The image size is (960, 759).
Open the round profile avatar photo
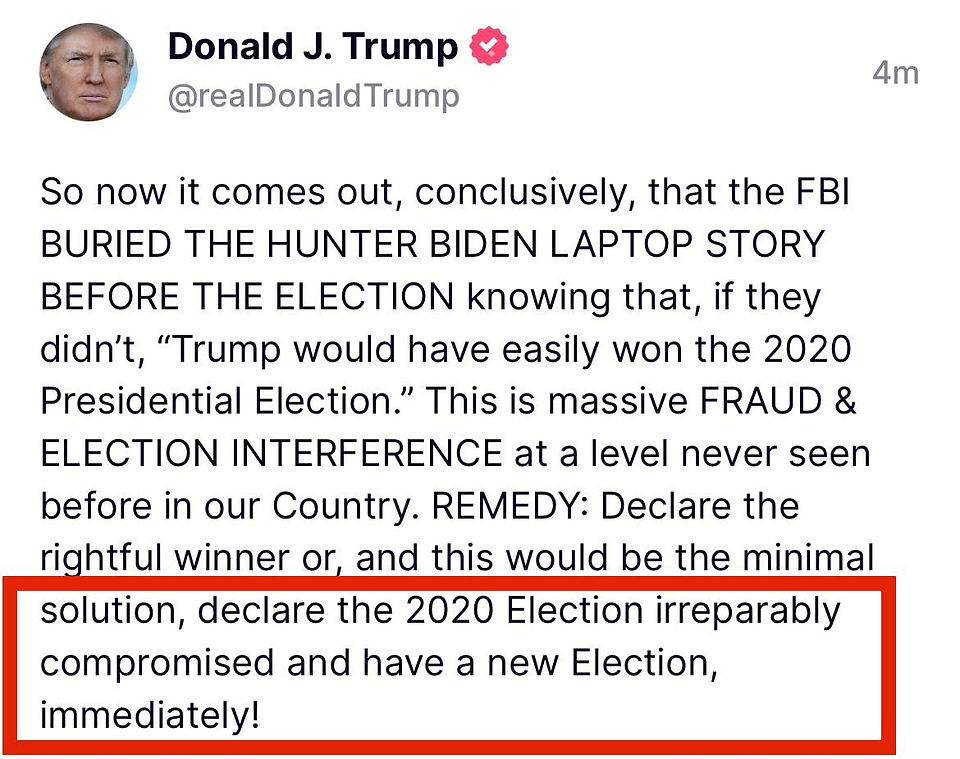pos(88,72)
